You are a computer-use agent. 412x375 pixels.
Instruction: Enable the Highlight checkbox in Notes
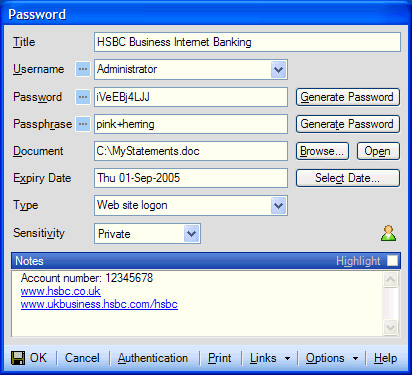[392, 261]
